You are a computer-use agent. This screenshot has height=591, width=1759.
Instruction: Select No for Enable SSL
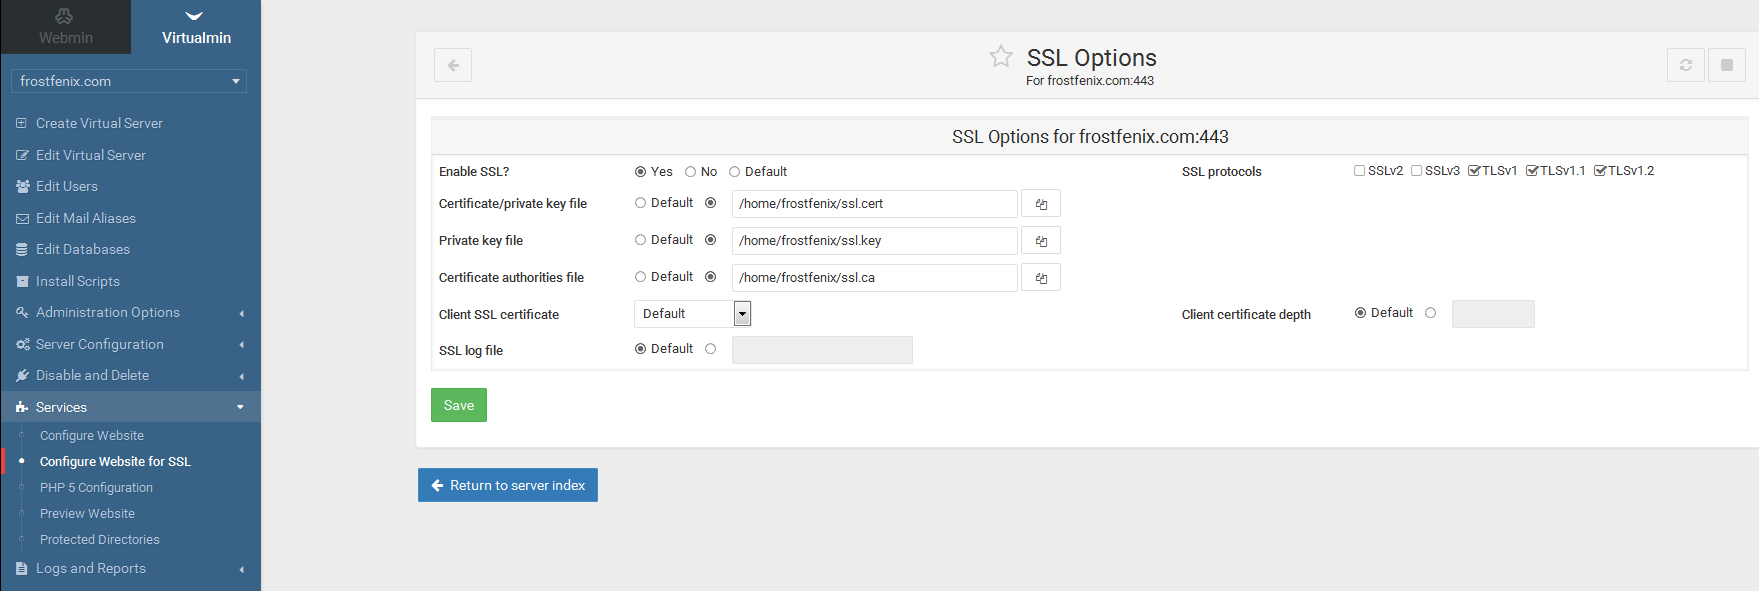690,172
